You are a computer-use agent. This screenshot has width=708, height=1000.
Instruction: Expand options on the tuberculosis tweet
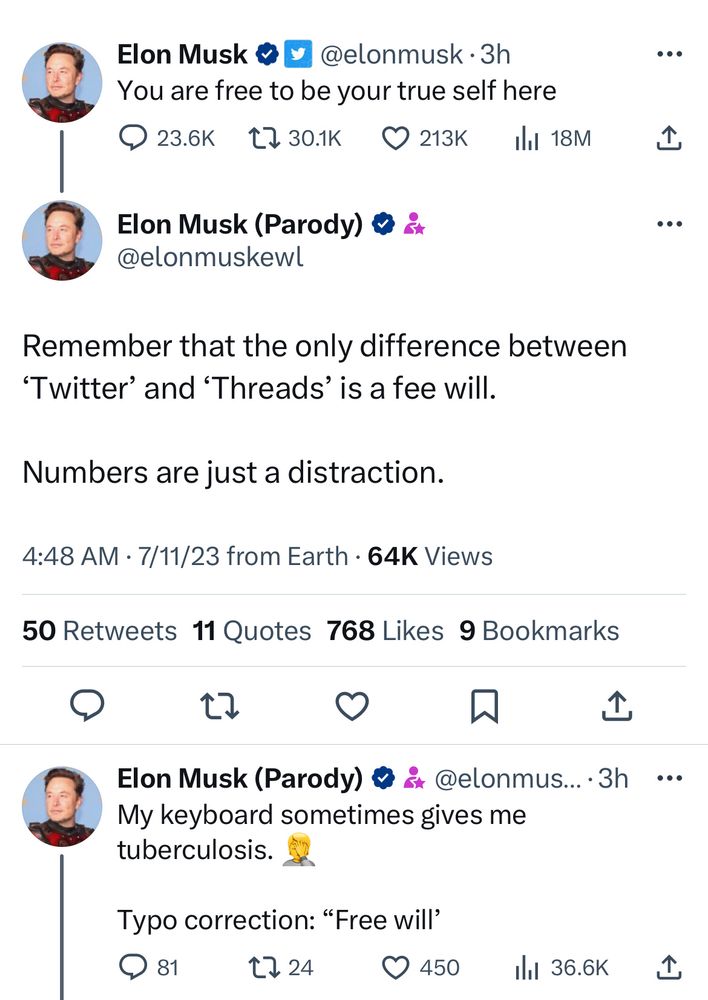coord(668,778)
